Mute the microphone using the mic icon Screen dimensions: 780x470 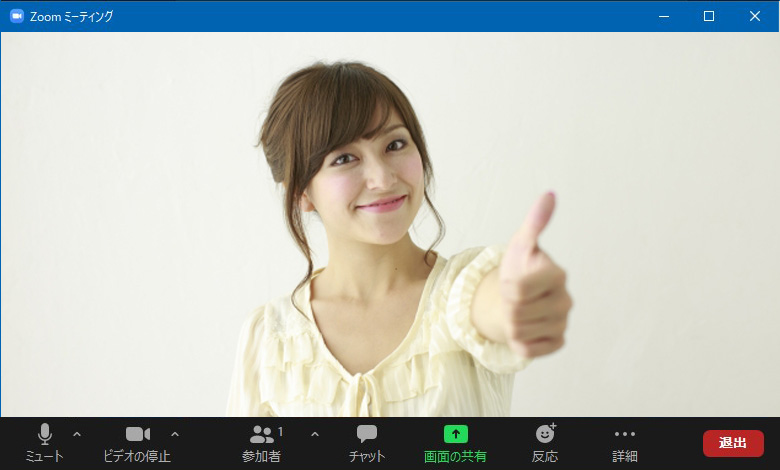pyautogui.click(x=44, y=434)
